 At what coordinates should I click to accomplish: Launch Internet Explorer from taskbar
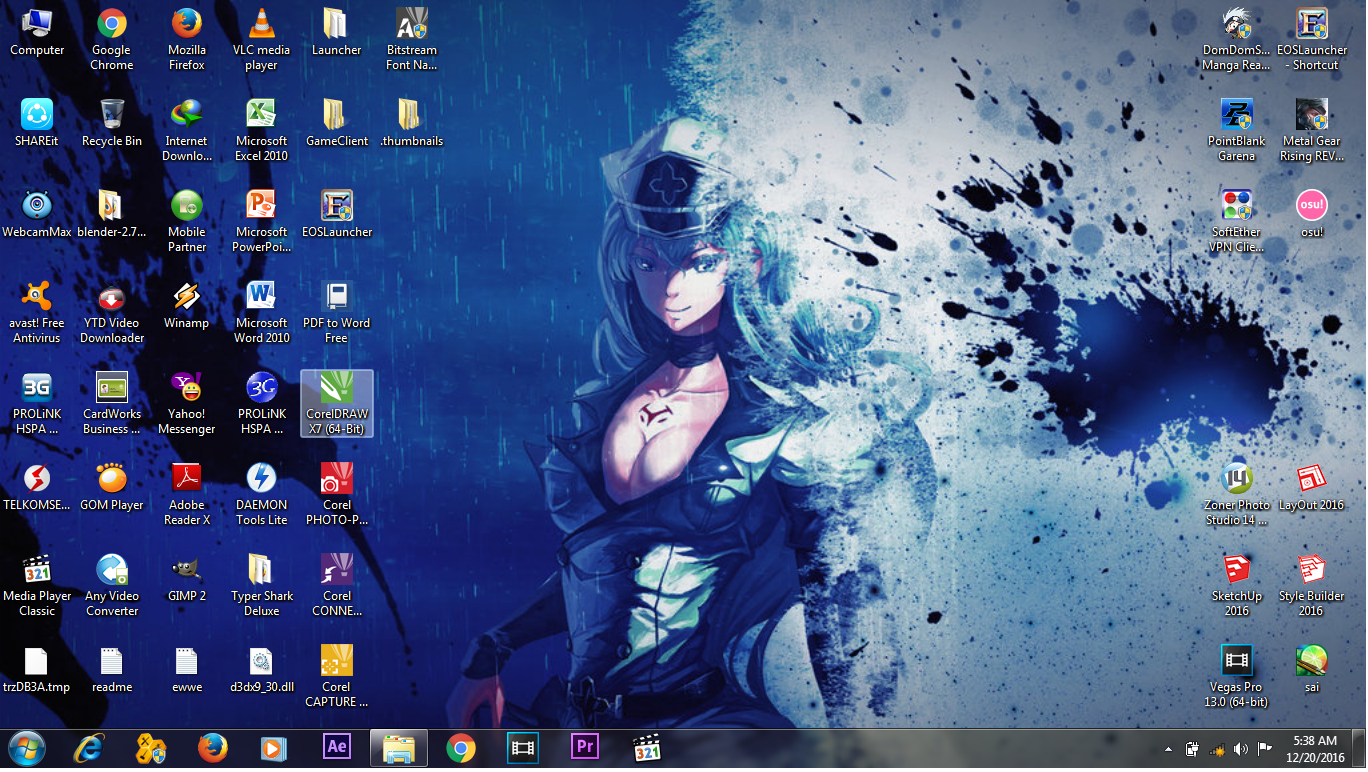click(89, 748)
